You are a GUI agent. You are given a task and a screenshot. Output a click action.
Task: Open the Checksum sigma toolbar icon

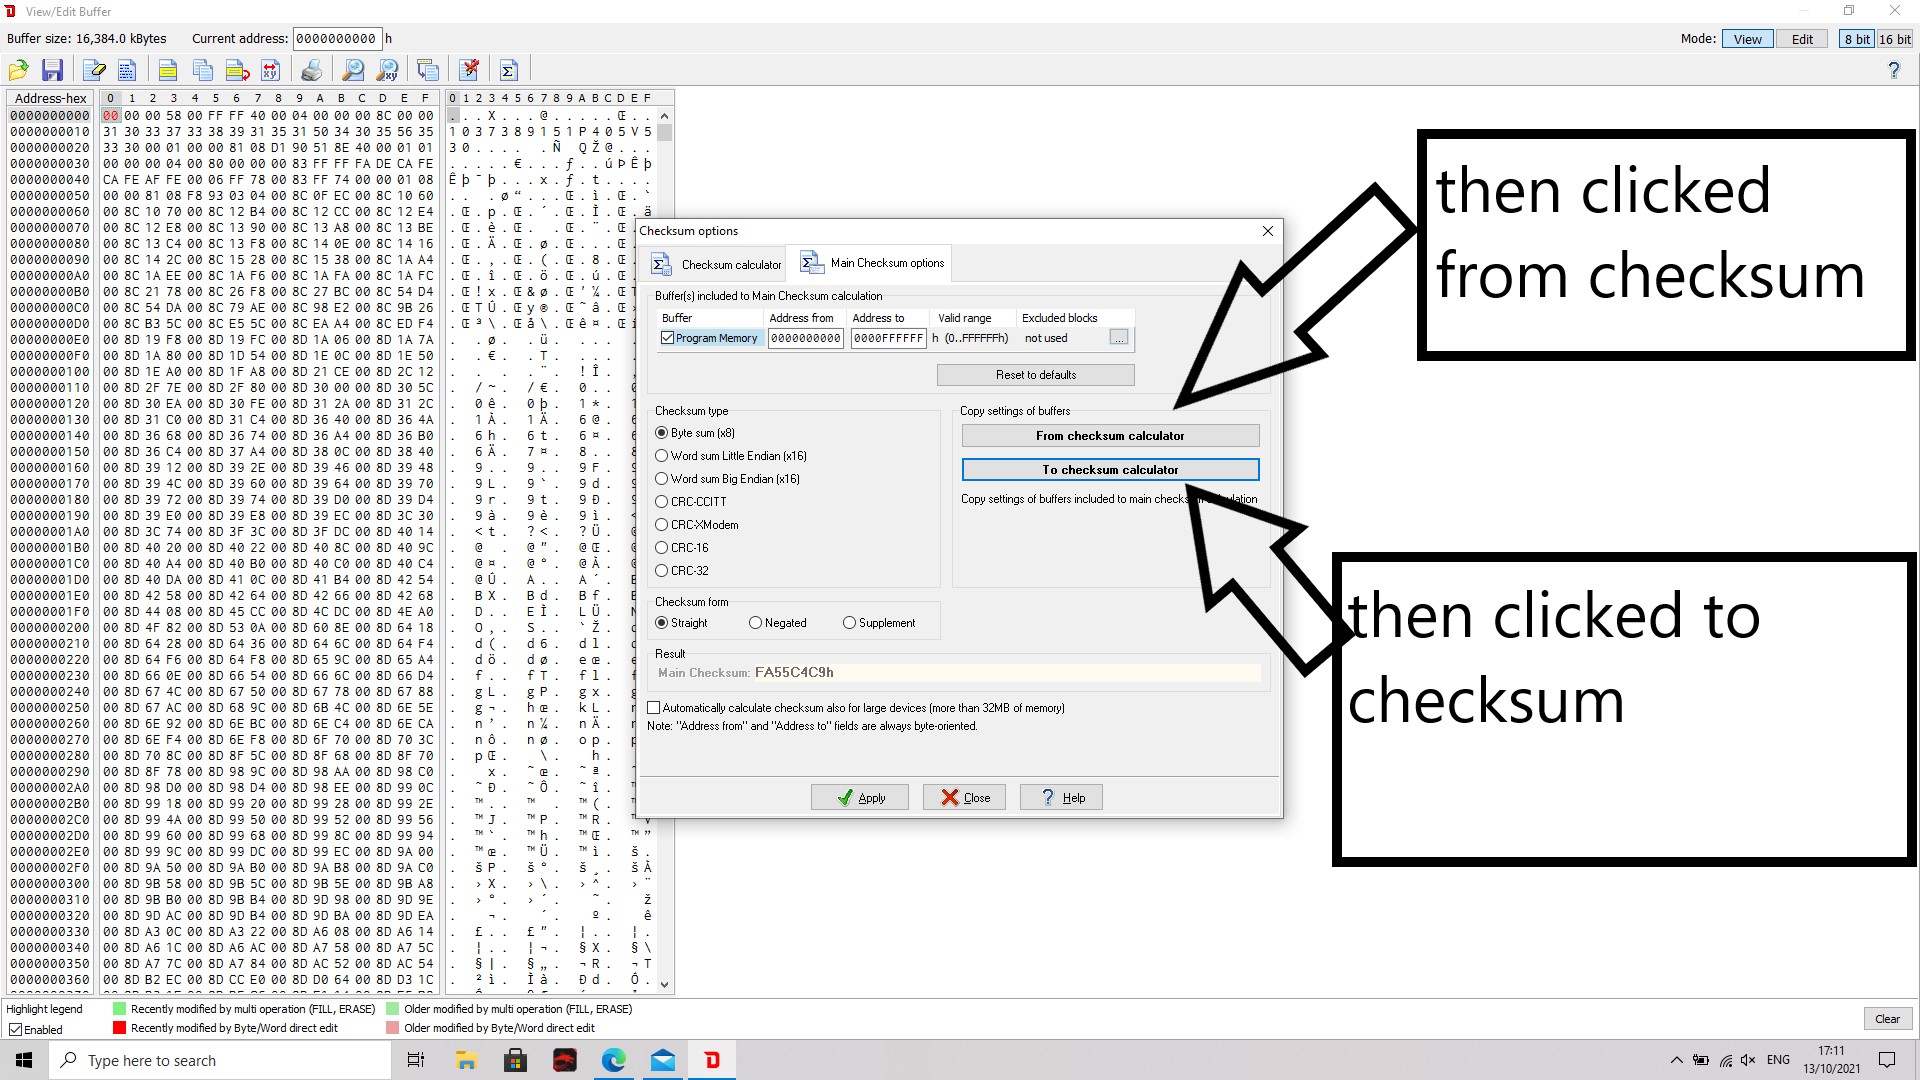pos(508,70)
